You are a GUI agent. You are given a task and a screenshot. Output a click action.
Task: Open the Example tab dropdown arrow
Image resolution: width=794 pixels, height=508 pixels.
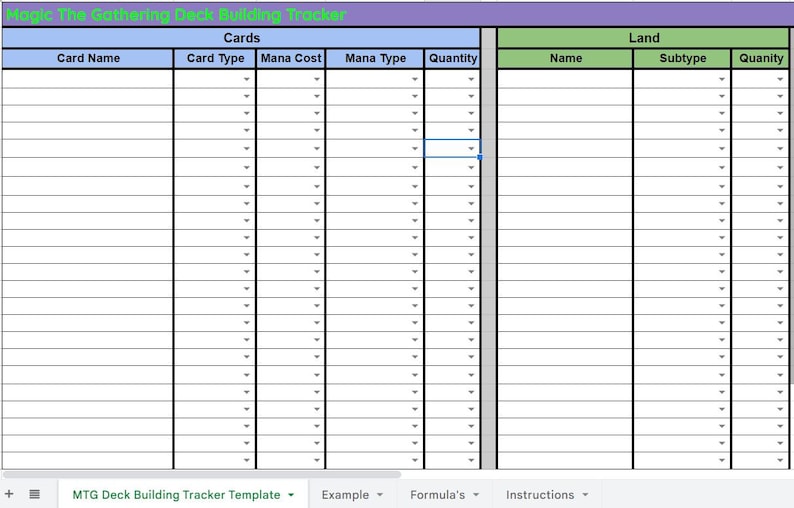pyautogui.click(x=380, y=495)
